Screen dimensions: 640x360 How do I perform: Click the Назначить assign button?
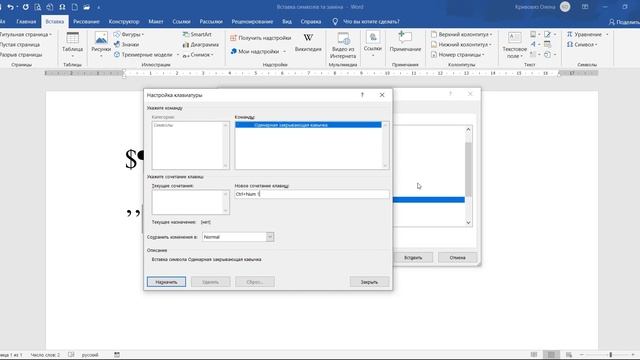click(x=167, y=282)
